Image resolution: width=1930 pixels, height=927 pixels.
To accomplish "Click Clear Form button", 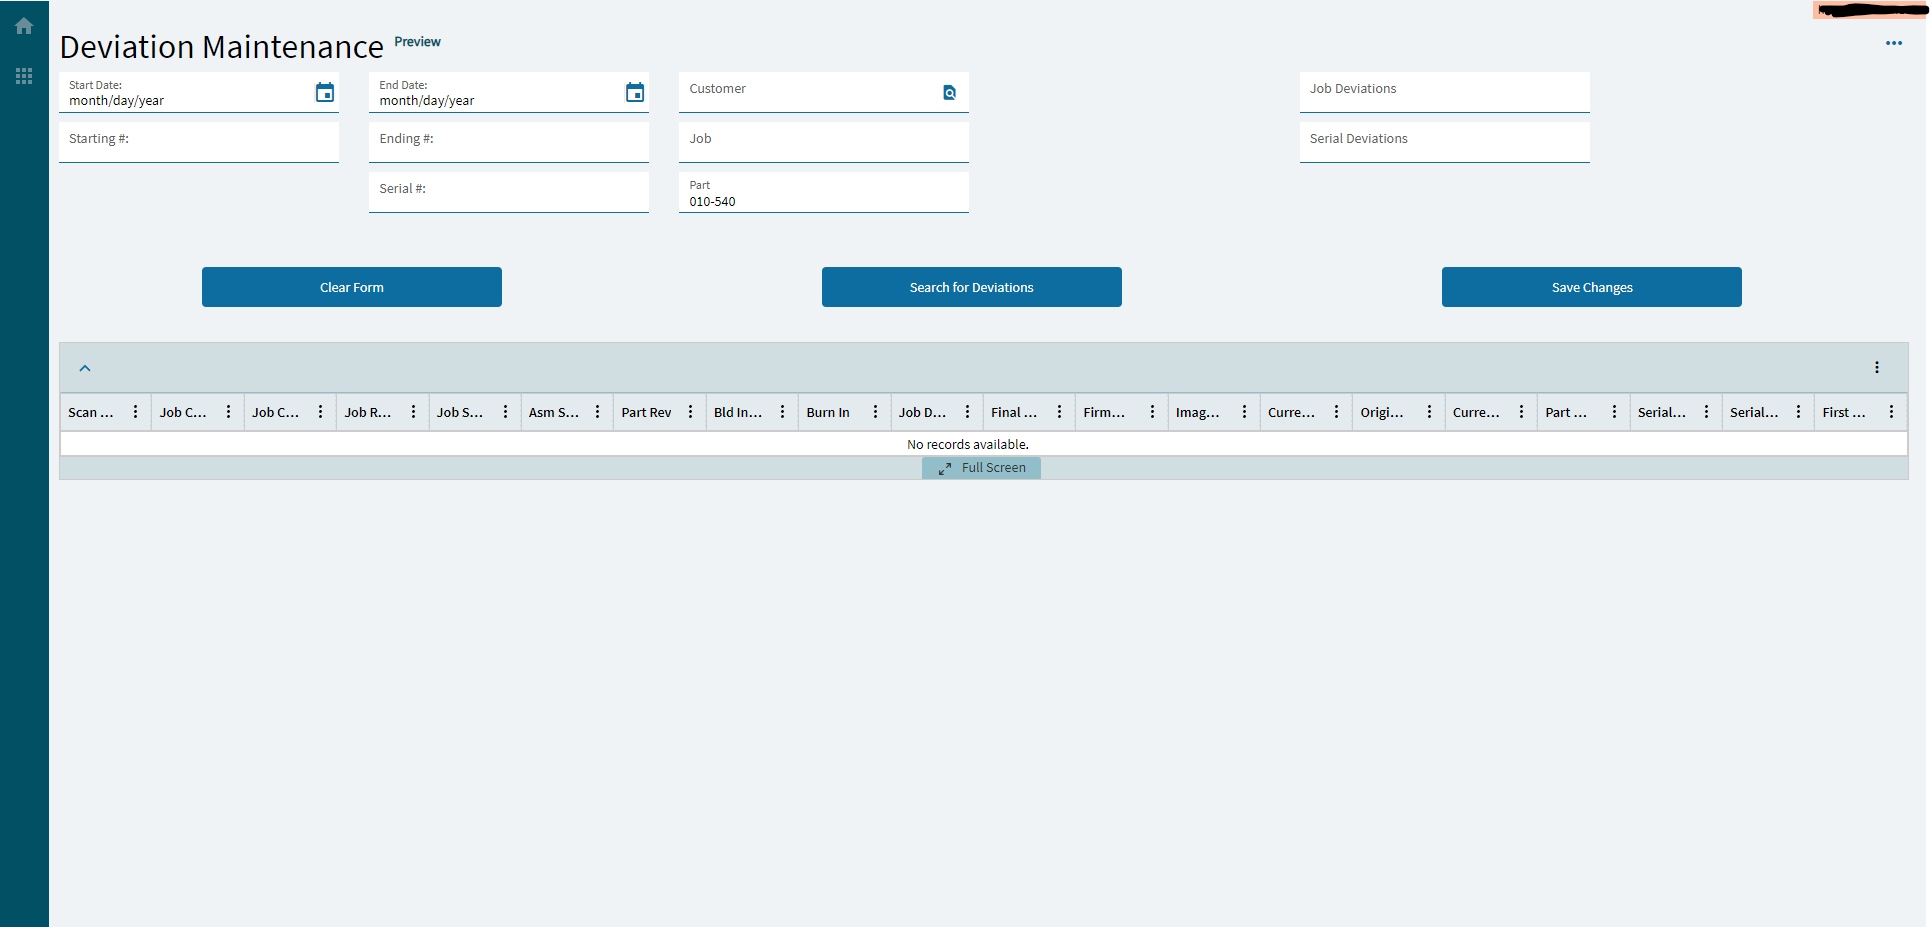I will [352, 287].
